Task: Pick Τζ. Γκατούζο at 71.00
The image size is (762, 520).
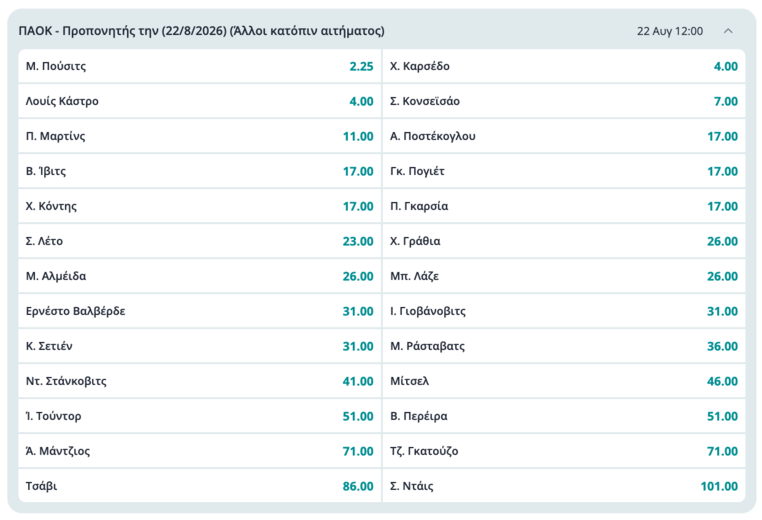Action: 564,451
